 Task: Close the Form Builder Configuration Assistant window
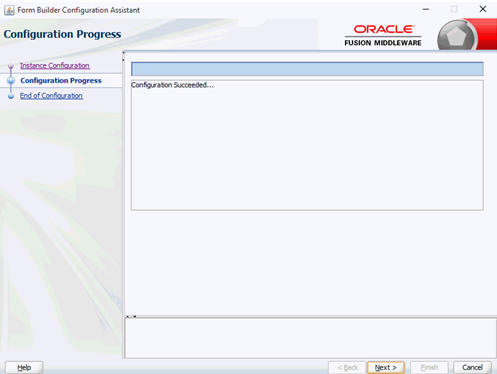(x=483, y=9)
